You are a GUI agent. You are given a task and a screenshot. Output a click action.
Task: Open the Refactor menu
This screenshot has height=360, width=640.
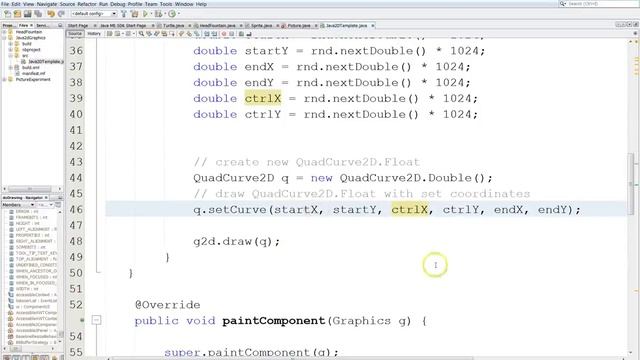(x=87, y=4)
